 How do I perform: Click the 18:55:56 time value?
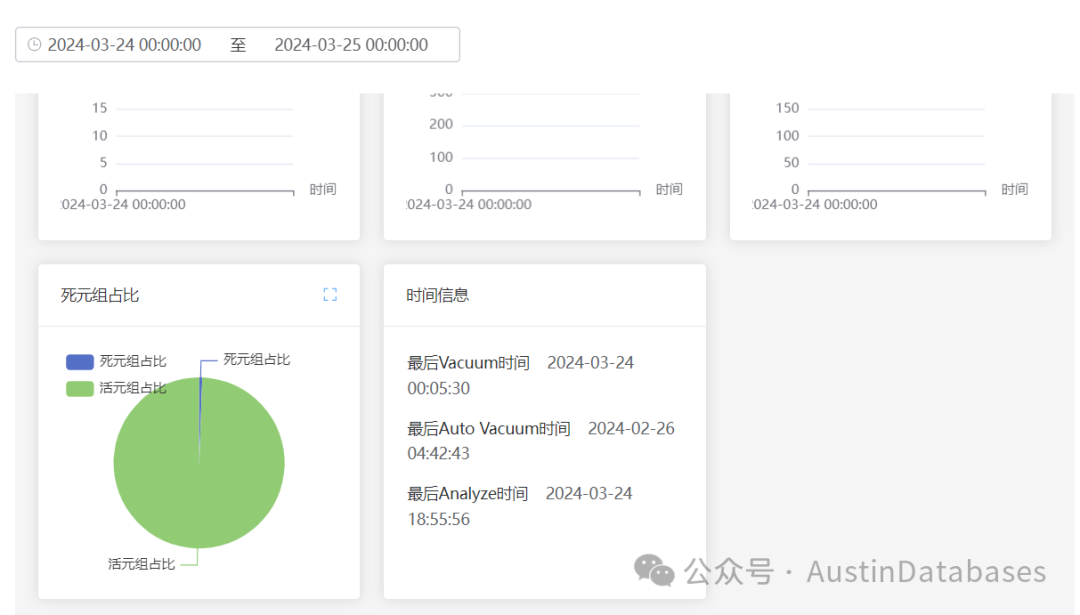point(439,519)
